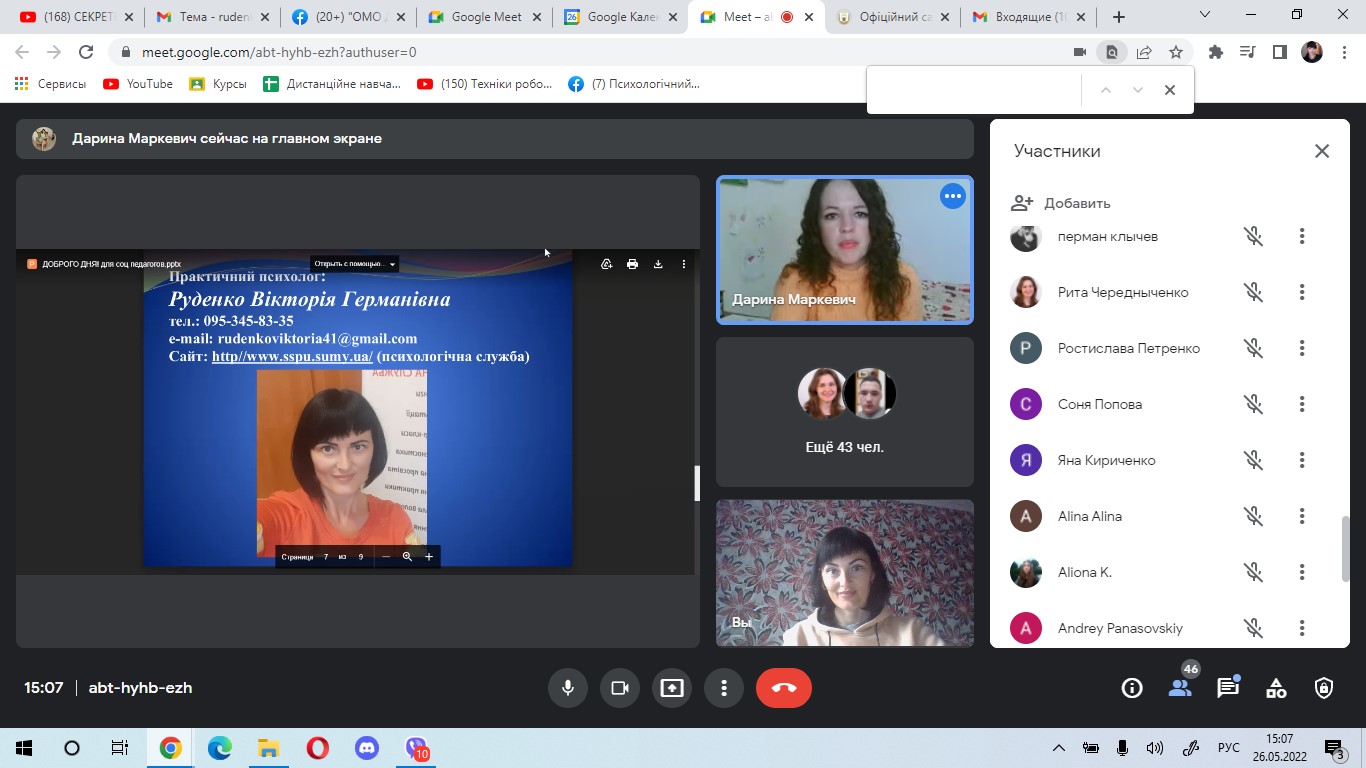This screenshot has height=768, width=1366.
Task: Click the Ещё 43 чел. tile
Action: click(845, 412)
